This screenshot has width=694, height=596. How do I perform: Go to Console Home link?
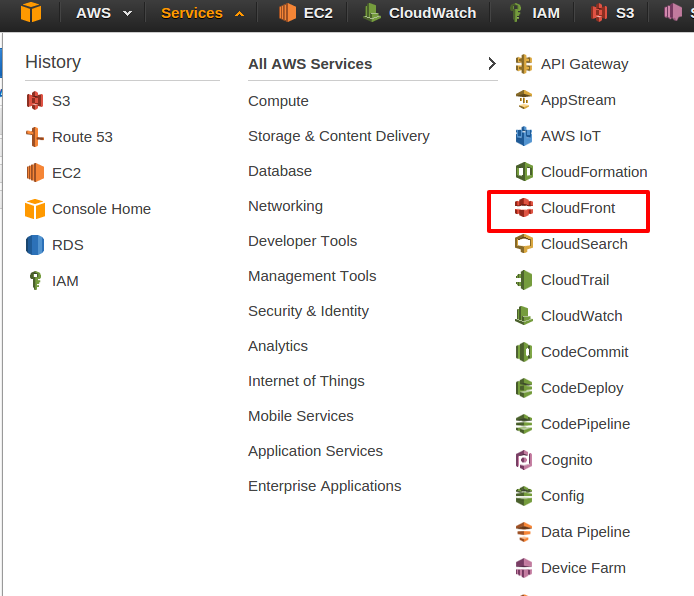coord(101,209)
